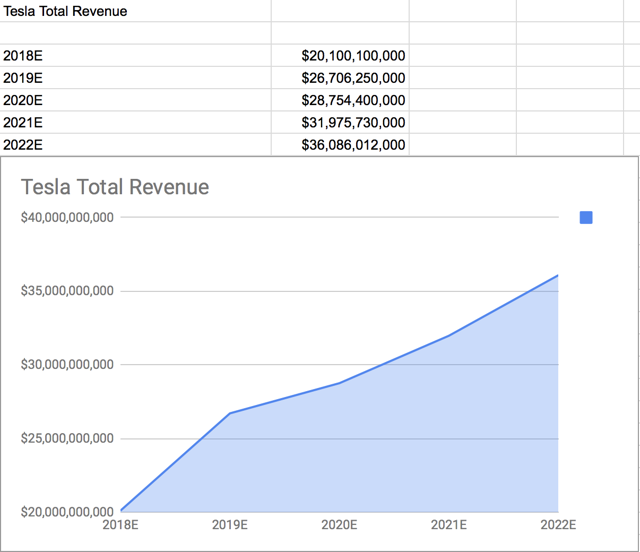640x552 pixels.
Task: Click the $20,000,000,000 axis label
Action: click(x=67, y=512)
